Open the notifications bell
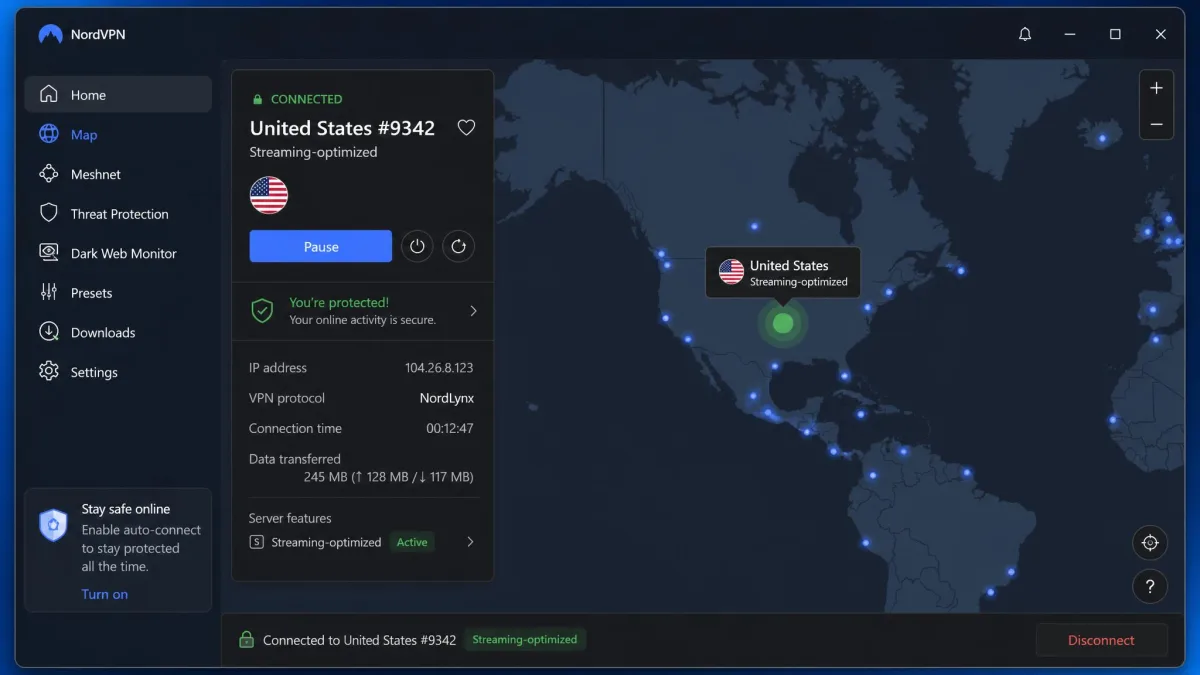Viewport: 1200px width, 675px height. (x=1025, y=34)
